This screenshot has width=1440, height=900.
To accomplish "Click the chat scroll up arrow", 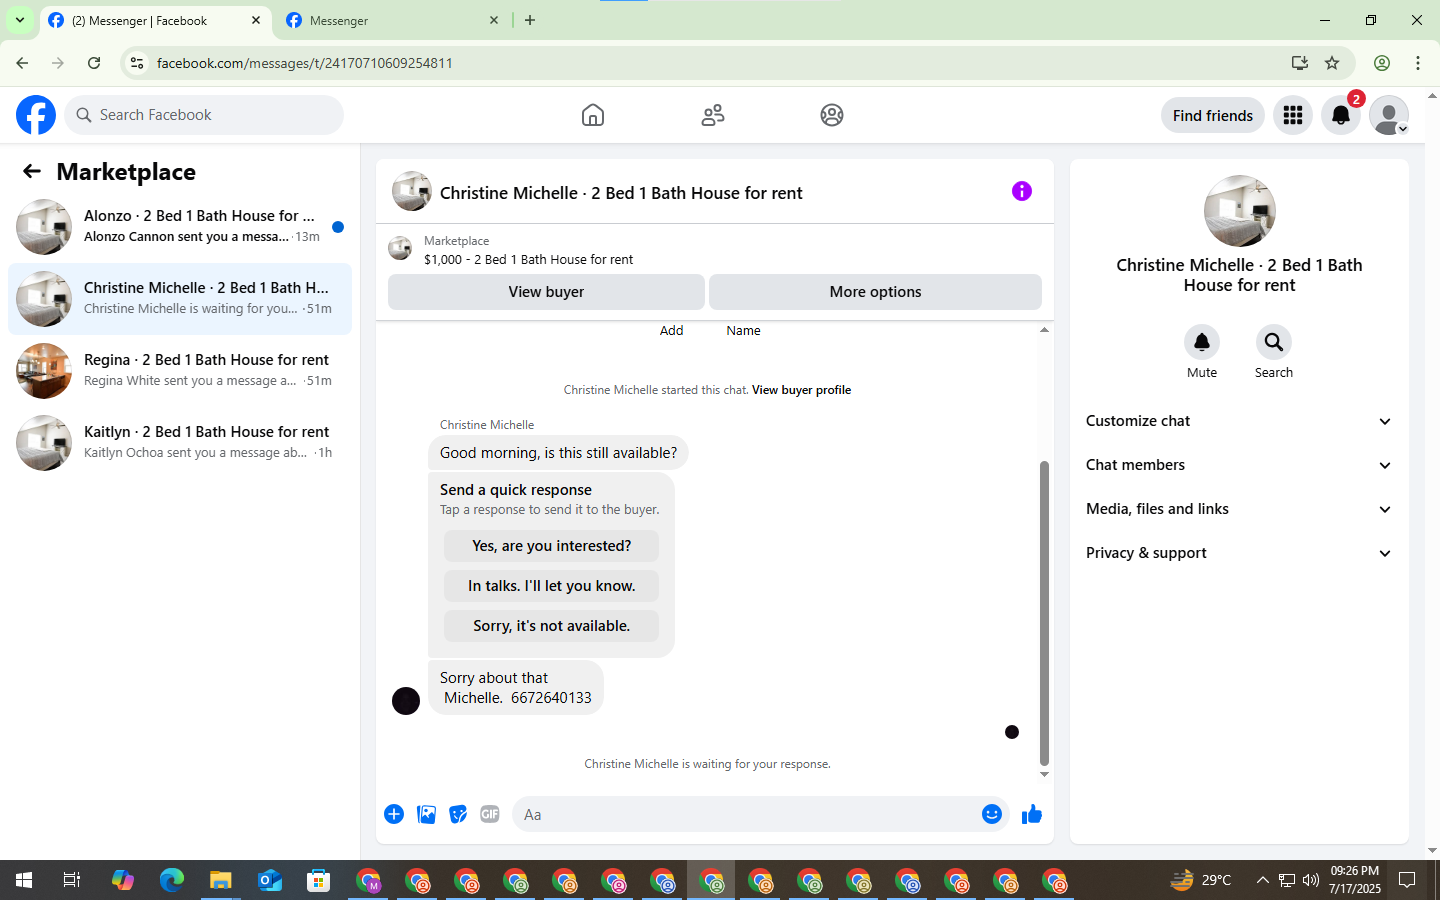I will pos(1044,330).
